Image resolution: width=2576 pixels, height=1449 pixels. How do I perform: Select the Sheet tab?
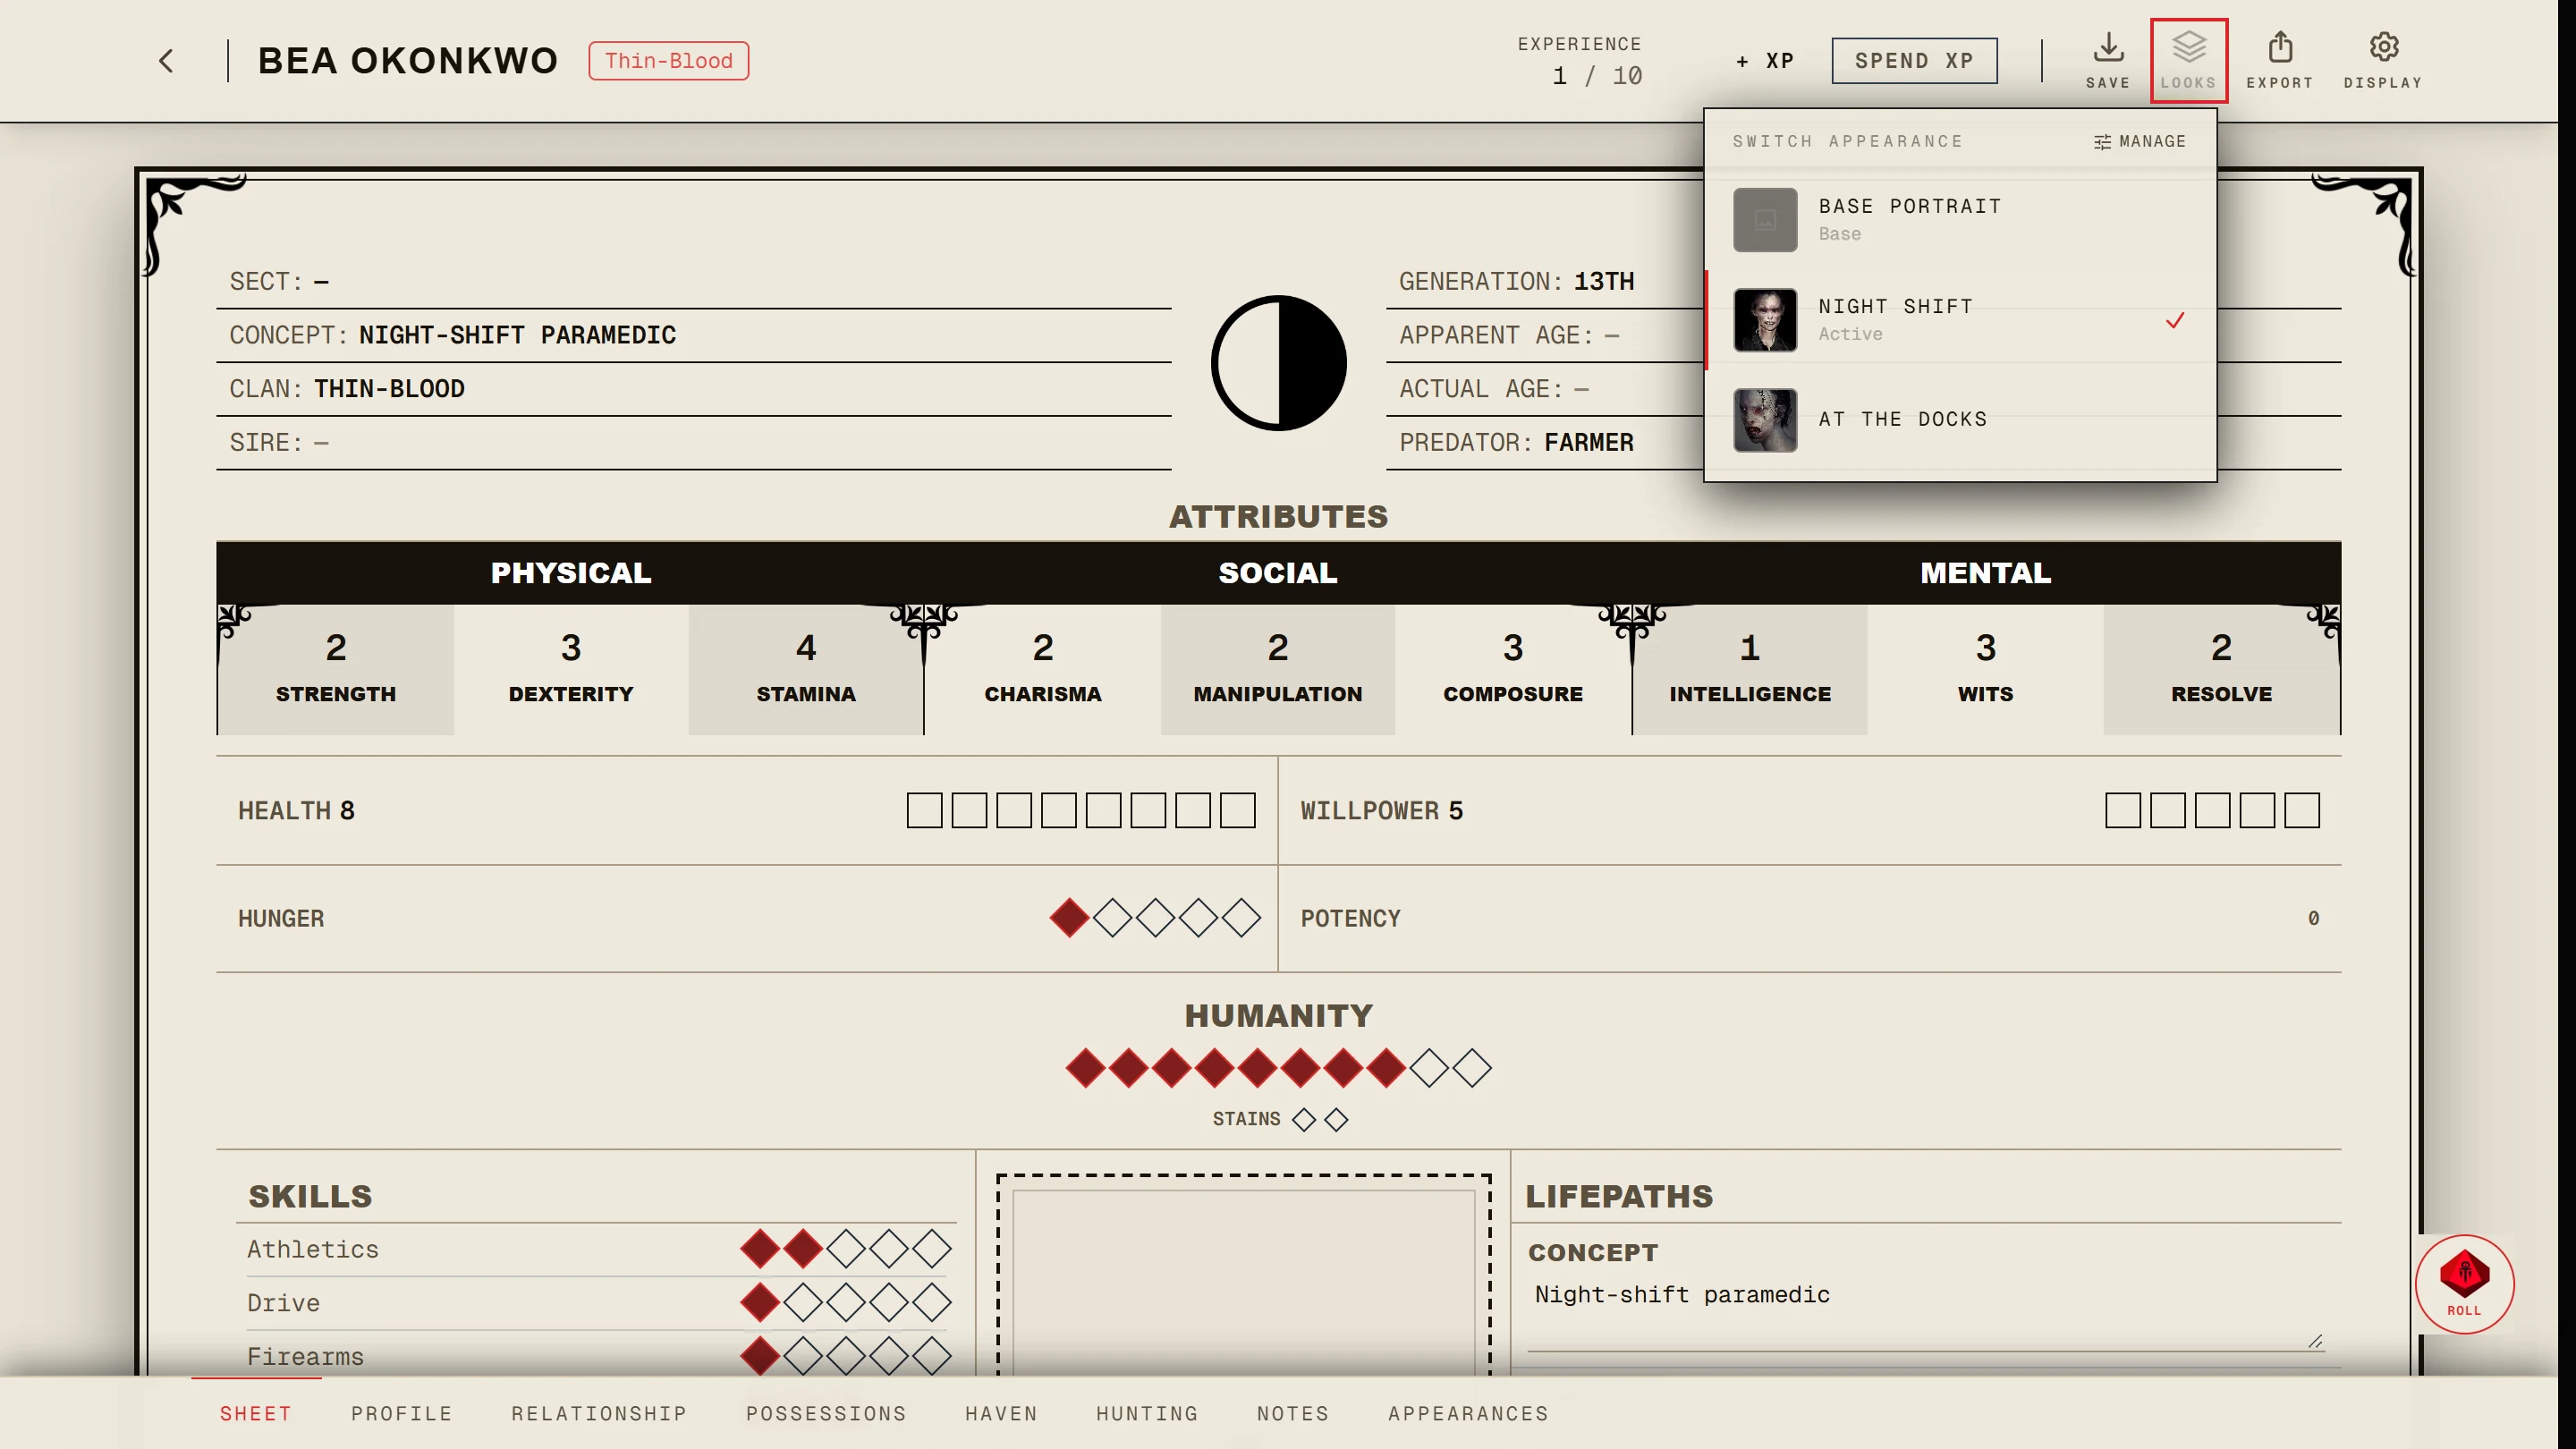coord(256,1413)
